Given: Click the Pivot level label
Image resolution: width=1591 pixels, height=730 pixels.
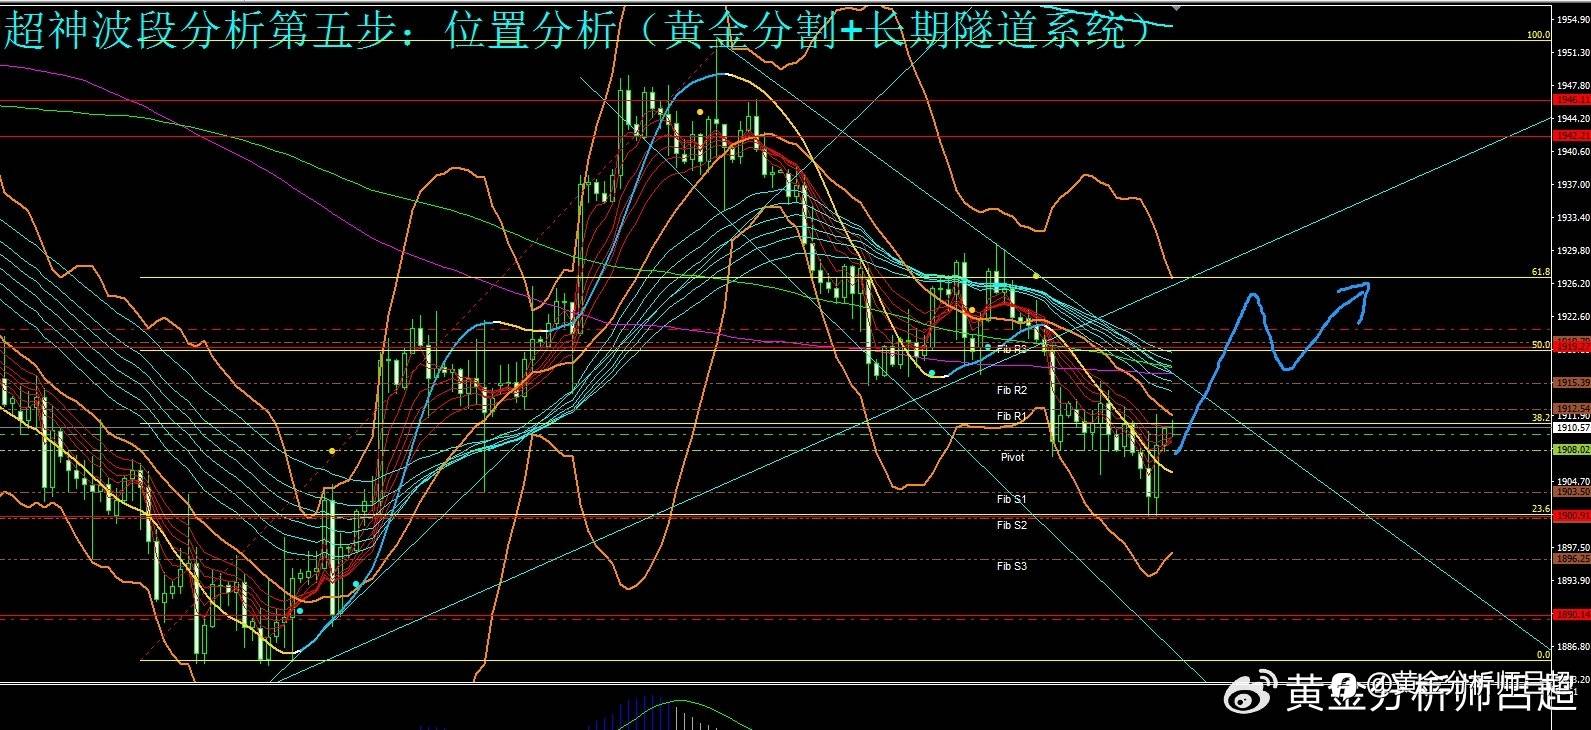Looking at the screenshot, I should (x=1012, y=457).
